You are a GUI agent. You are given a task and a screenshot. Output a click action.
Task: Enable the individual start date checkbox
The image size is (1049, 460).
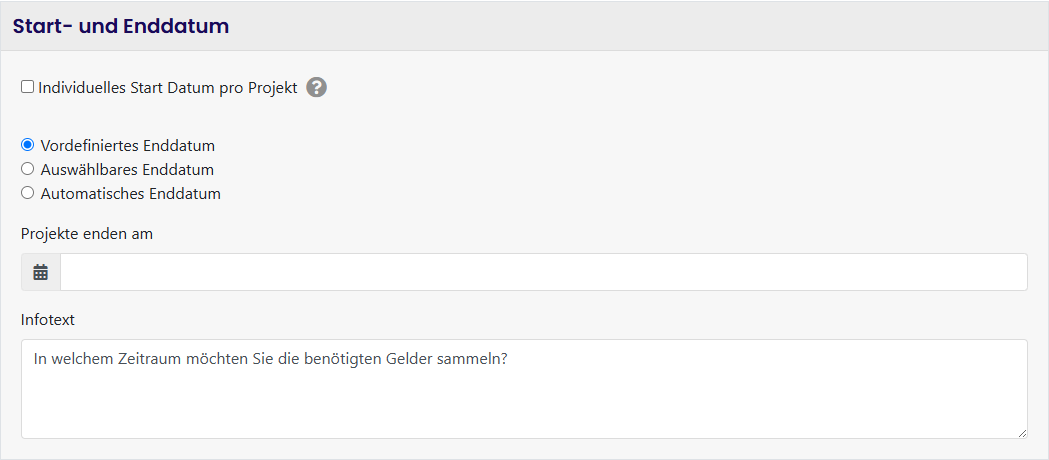tap(28, 87)
